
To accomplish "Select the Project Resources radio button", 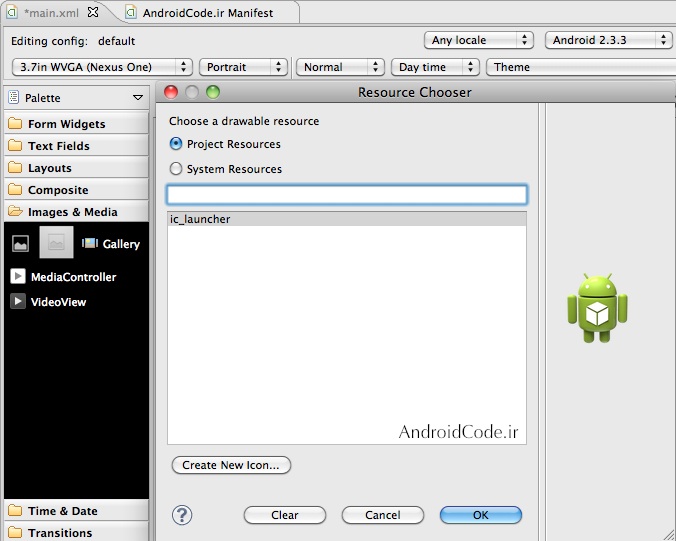I will point(177,144).
